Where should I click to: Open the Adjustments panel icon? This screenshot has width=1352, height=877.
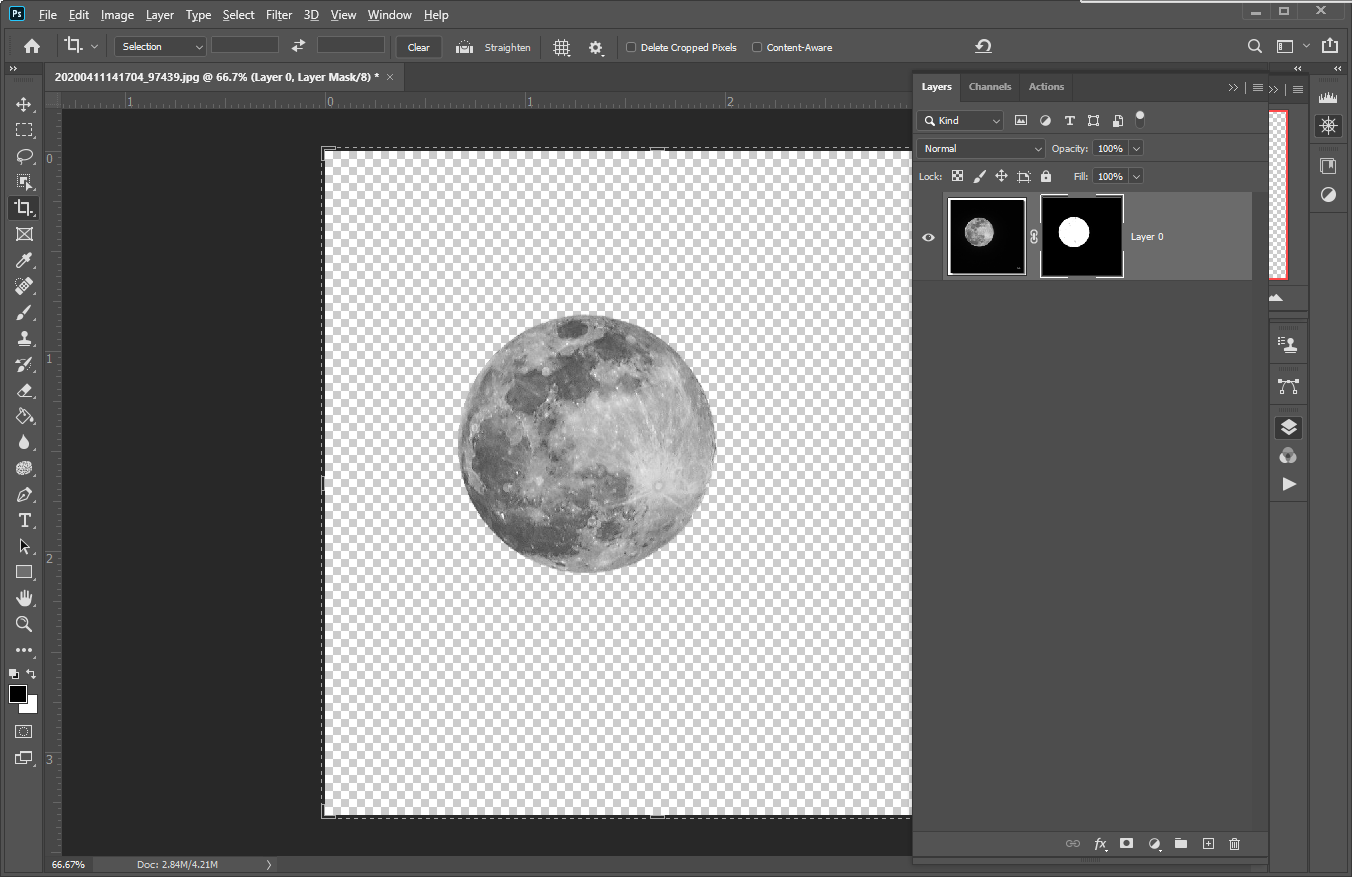click(1328, 194)
